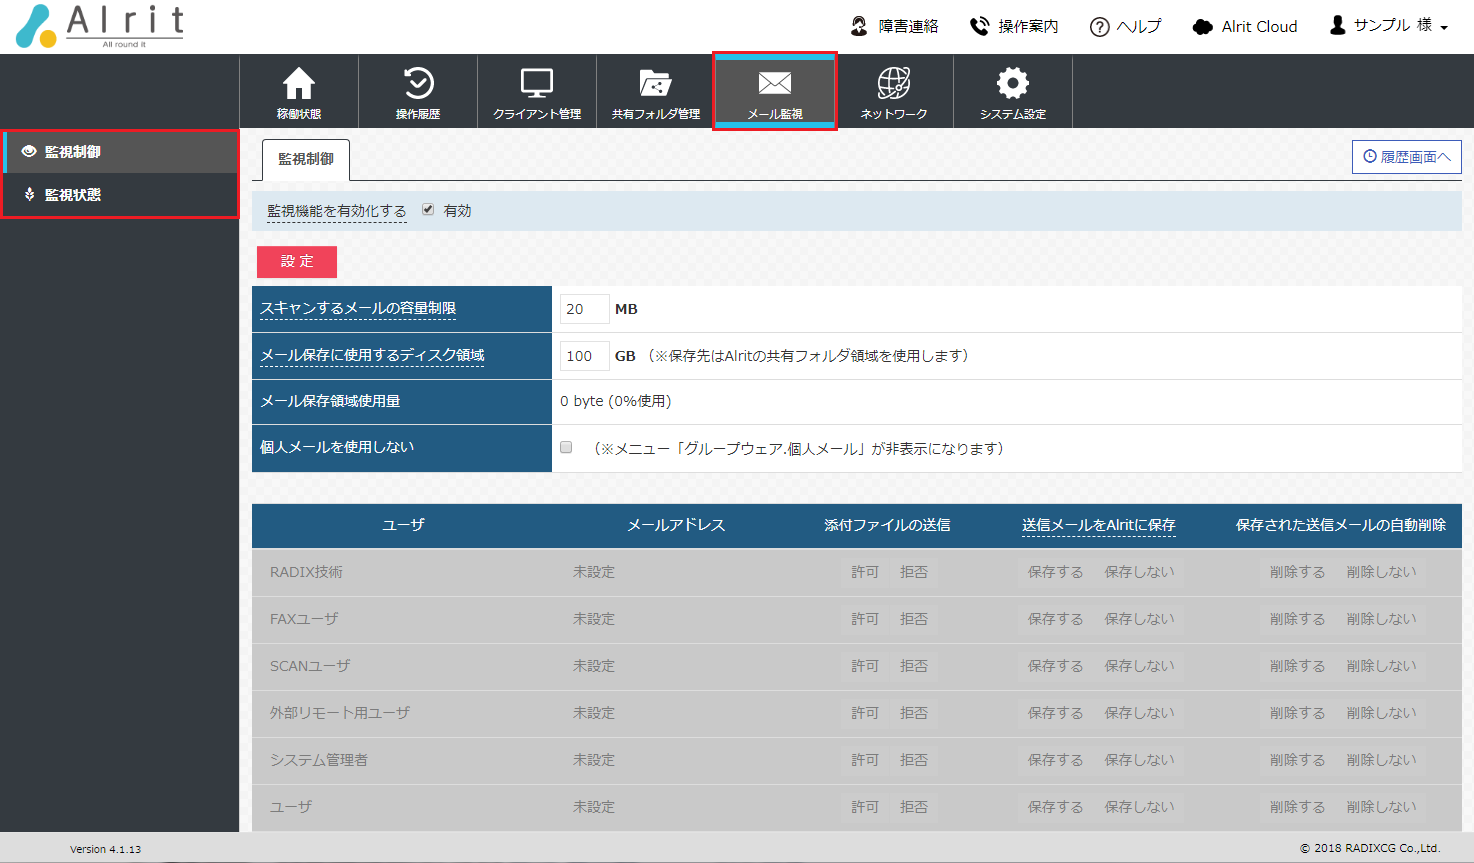Select 削除しない for SCANユーザ
Screen dimensions: 1474x863
1382,666
